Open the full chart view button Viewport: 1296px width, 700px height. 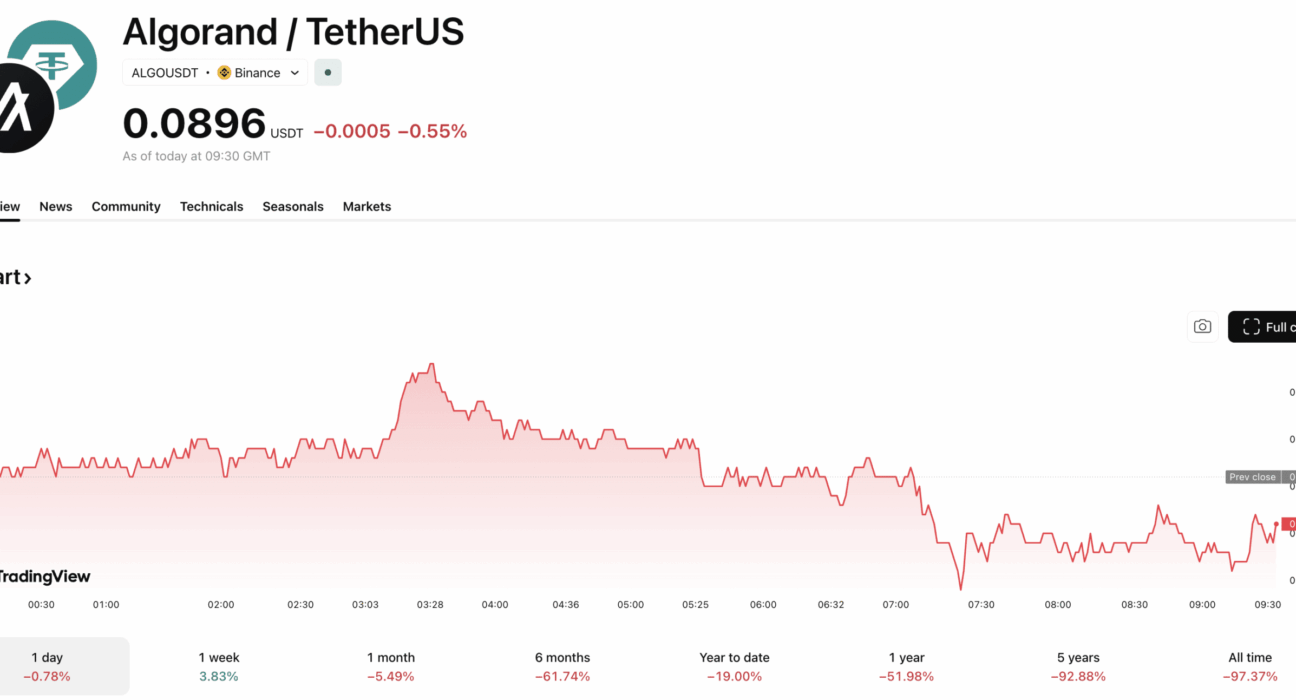point(1265,327)
